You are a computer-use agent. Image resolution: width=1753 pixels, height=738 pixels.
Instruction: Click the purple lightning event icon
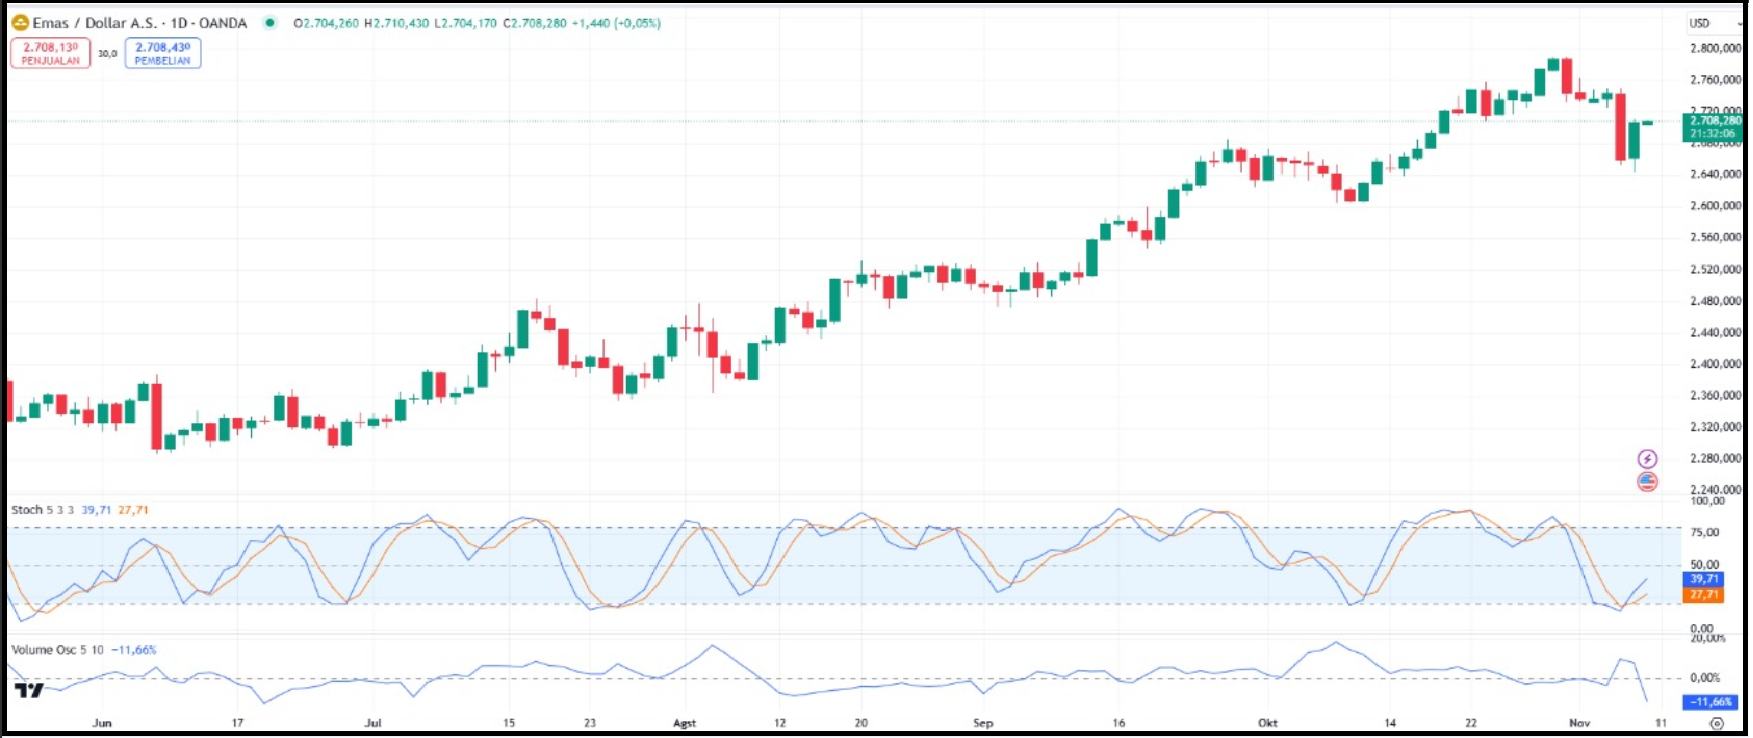pyautogui.click(x=1647, y=459)
